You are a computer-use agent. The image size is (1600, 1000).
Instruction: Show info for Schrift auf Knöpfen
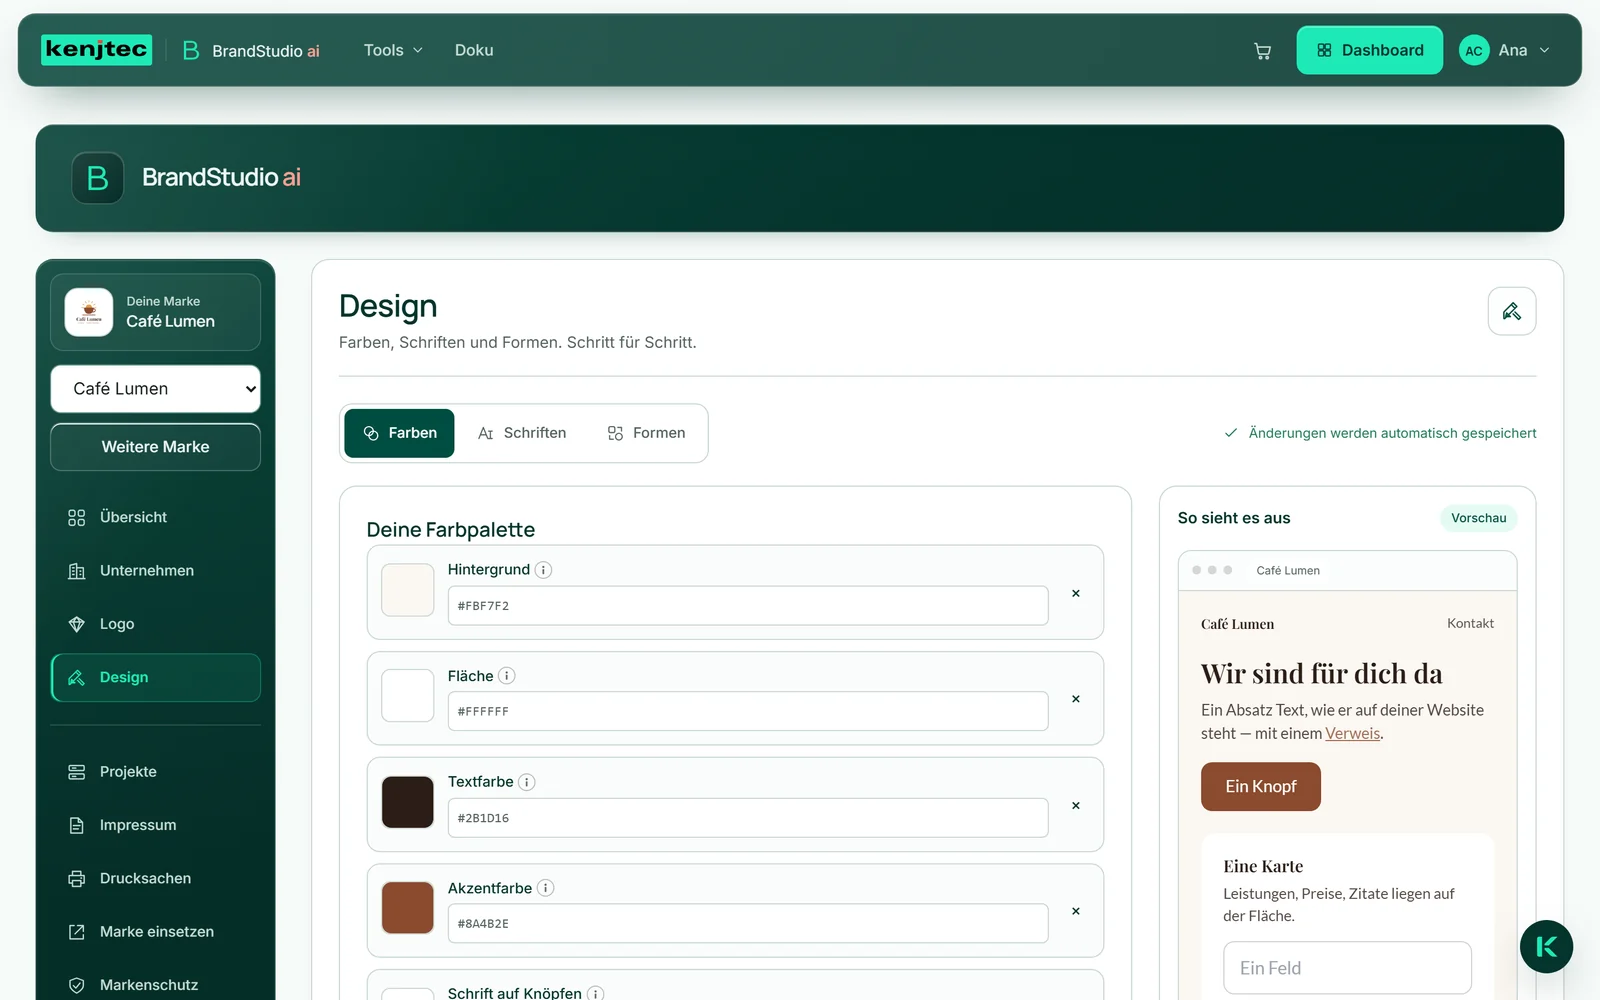595,993
